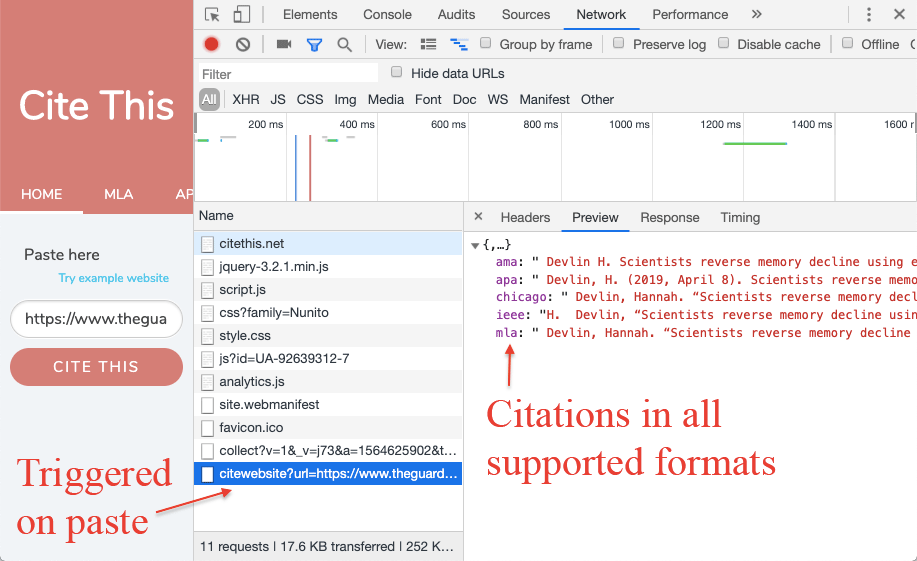Open the Timing tab
This screenshot has width=917, height=561.
pos(740,218)
